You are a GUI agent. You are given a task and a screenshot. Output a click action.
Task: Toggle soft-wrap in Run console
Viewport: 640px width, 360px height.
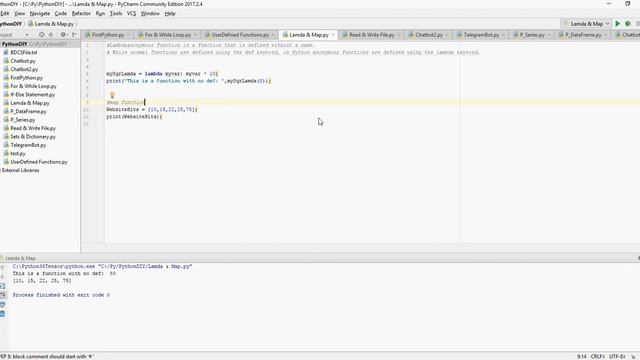[2, 286]
